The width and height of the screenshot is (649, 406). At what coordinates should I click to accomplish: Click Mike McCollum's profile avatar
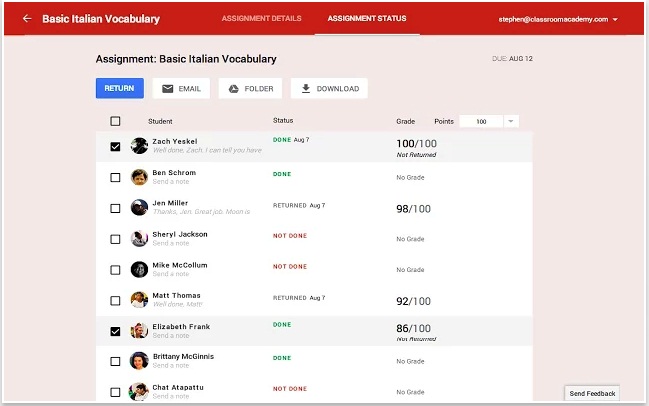(139, 269)
